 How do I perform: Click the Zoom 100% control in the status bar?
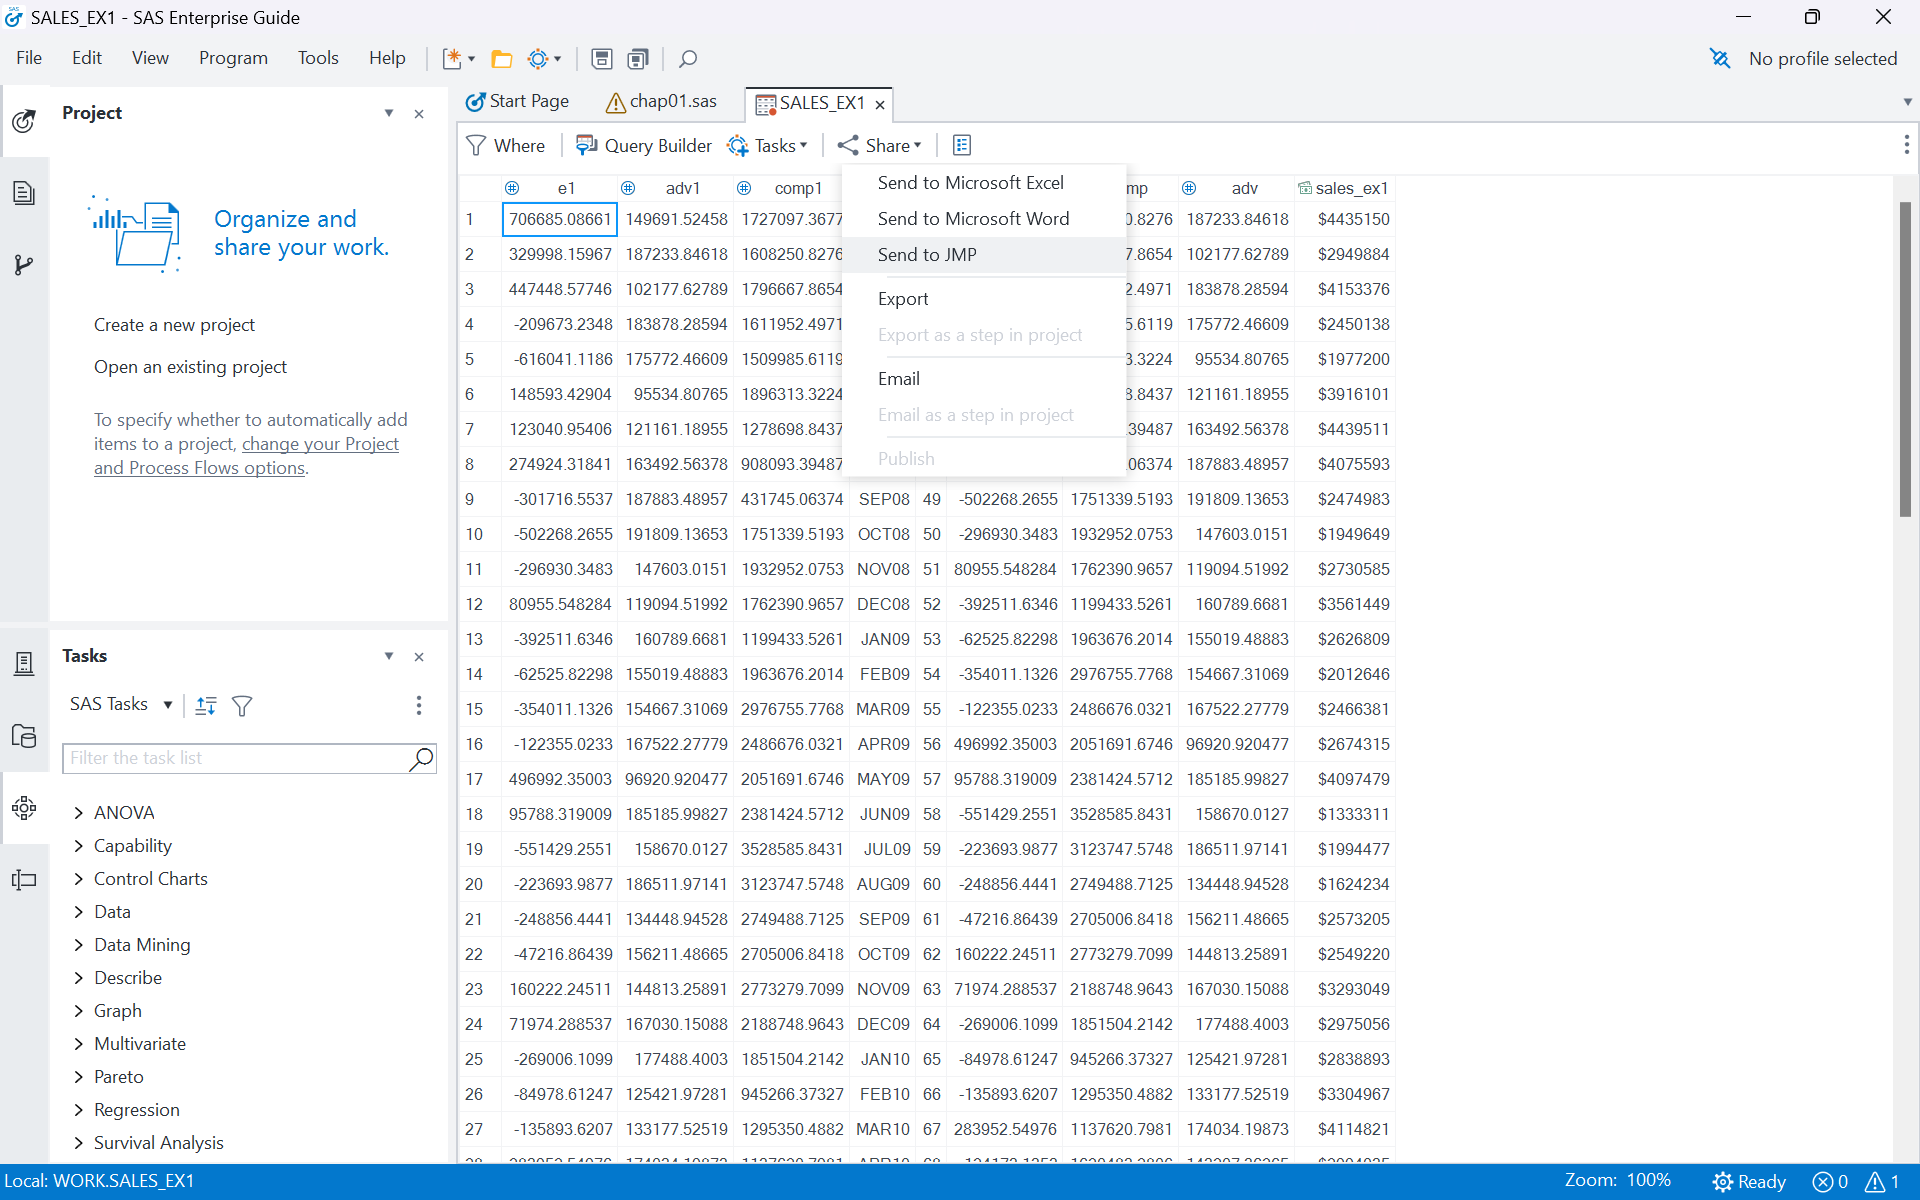click(x=1618, y=1180)
